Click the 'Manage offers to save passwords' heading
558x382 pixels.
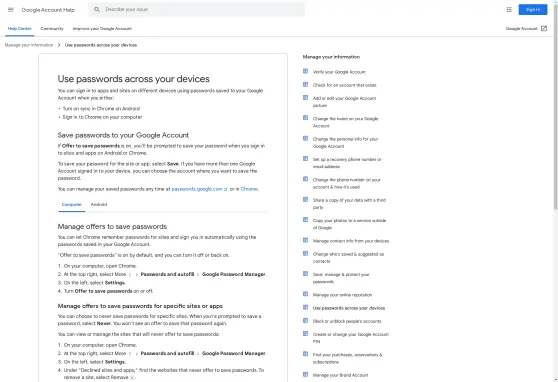click(x=112, y=226)
